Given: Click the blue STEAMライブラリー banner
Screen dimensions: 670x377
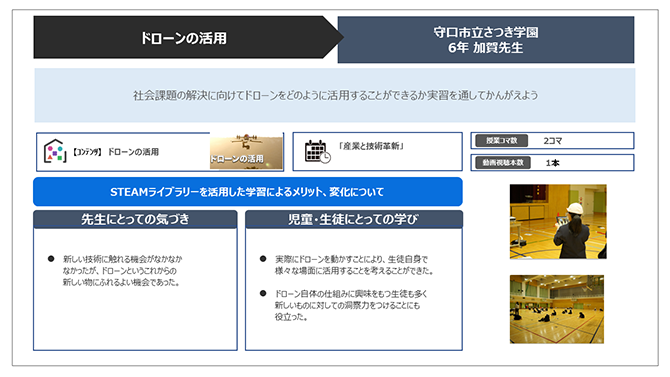Looking at the screenshot, I should point(248,192).
